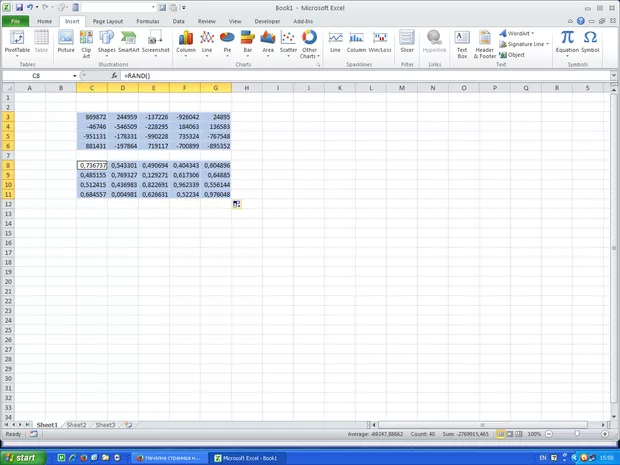Viewport: 620px width, 465px height.
Task: Expand the Name Box dropdown
Action: tap(75, 76)
